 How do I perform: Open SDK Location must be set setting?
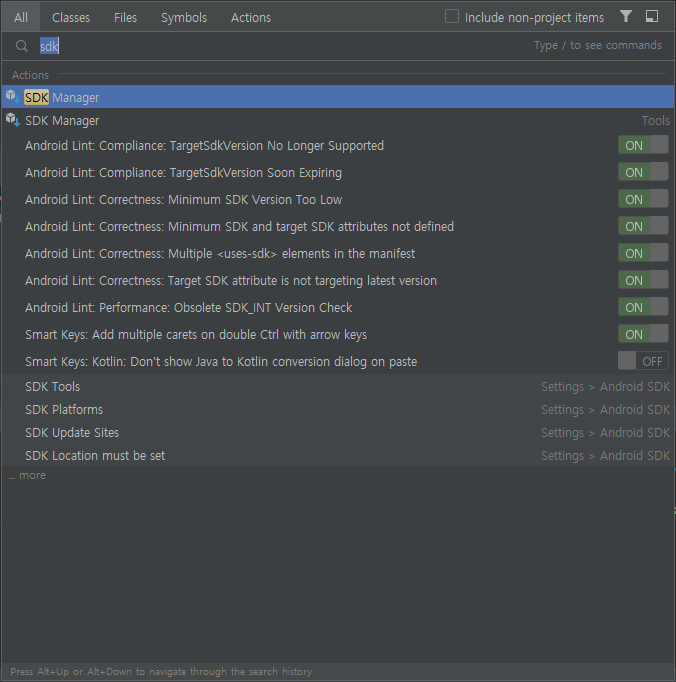pyautogui.click(x=338, y=455)
